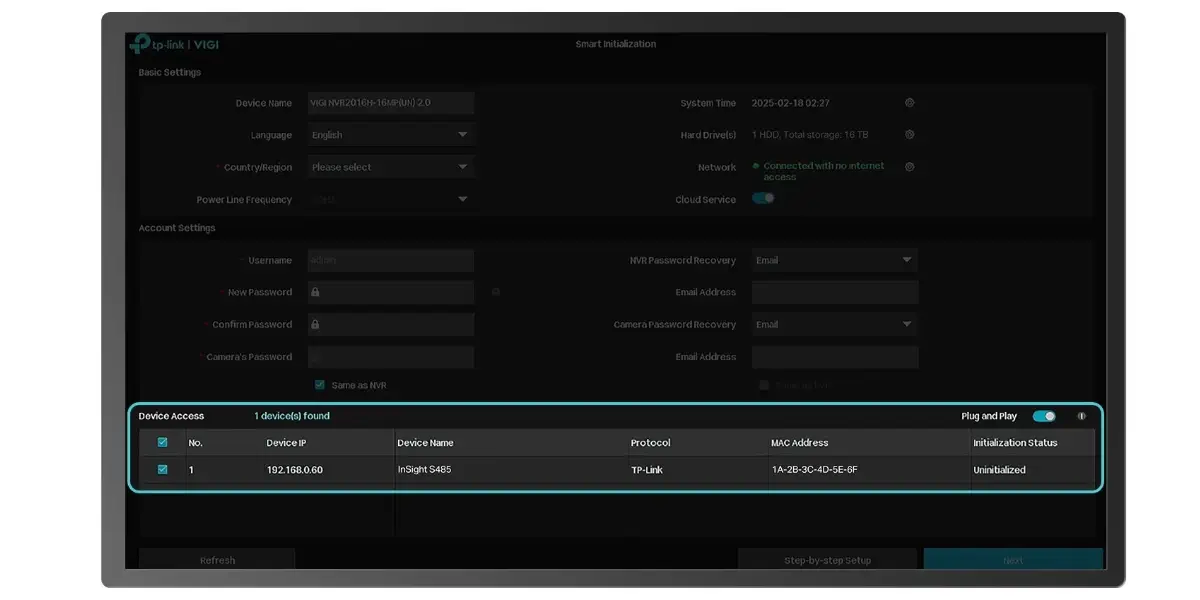Click the Email Address field under Camera Password Recovery

[835, 357]
